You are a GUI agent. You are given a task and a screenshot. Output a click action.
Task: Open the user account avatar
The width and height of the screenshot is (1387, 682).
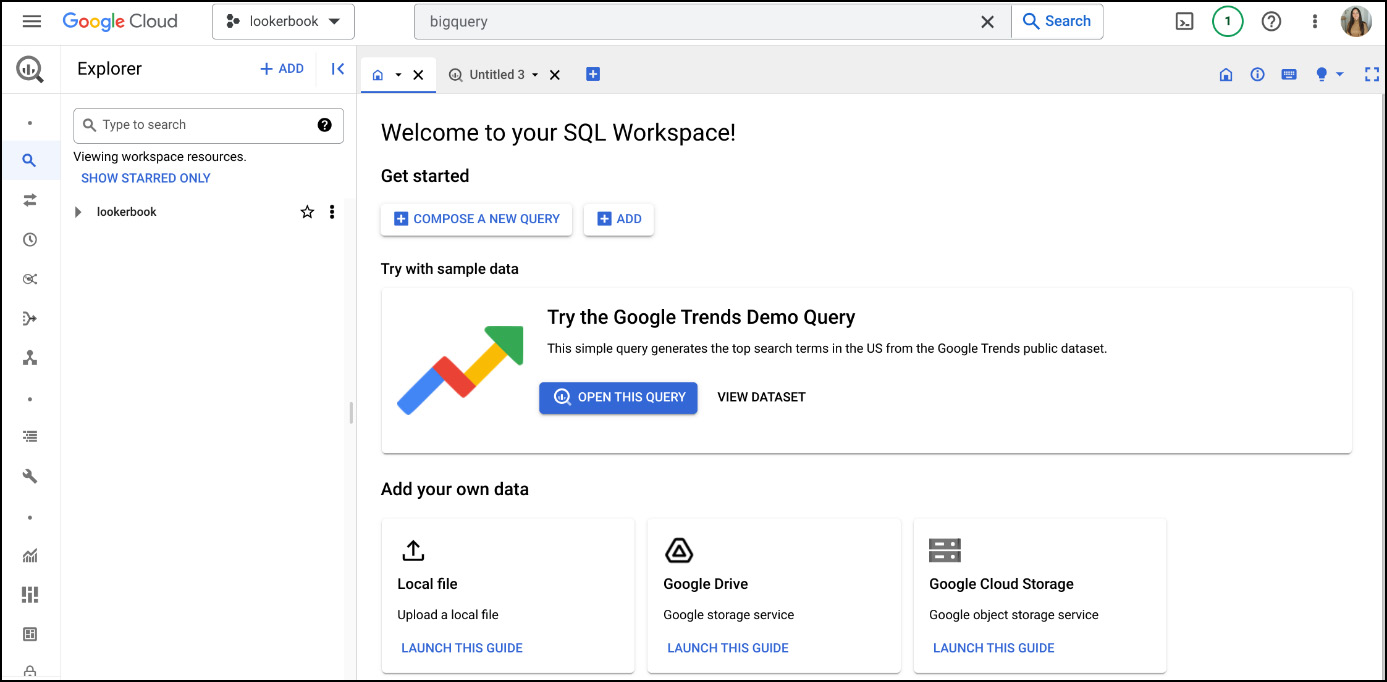1356,21
